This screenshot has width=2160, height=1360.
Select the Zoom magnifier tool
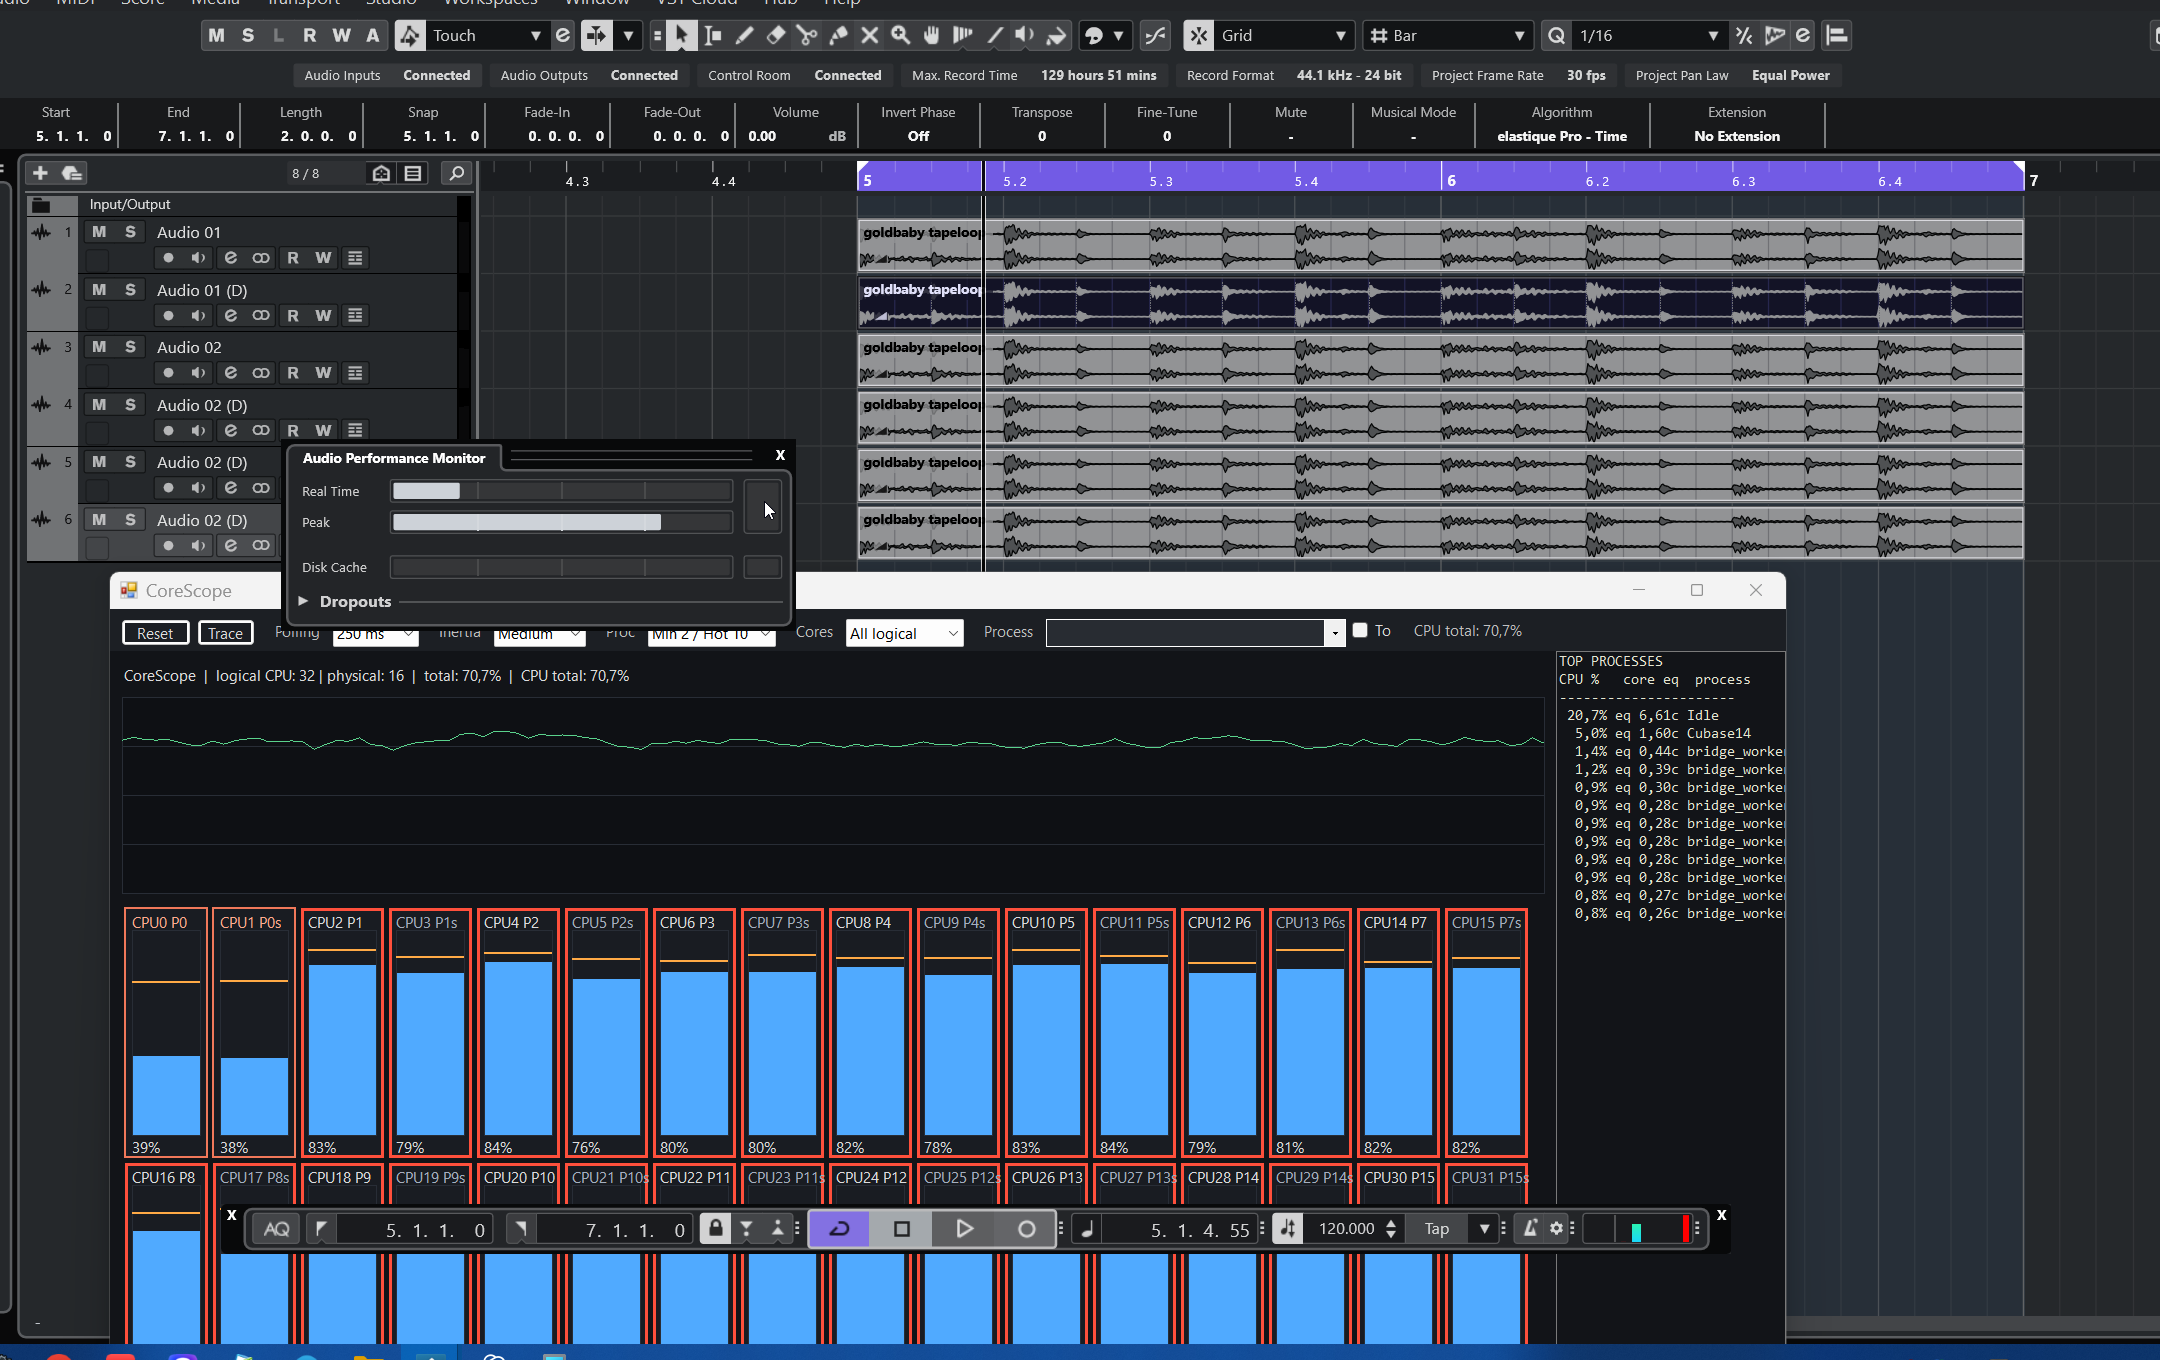900,36
